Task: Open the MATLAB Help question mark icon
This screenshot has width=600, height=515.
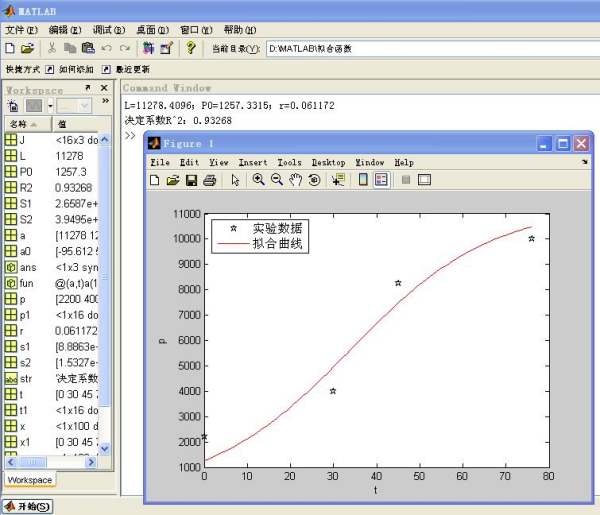Action: click(190, 48)
